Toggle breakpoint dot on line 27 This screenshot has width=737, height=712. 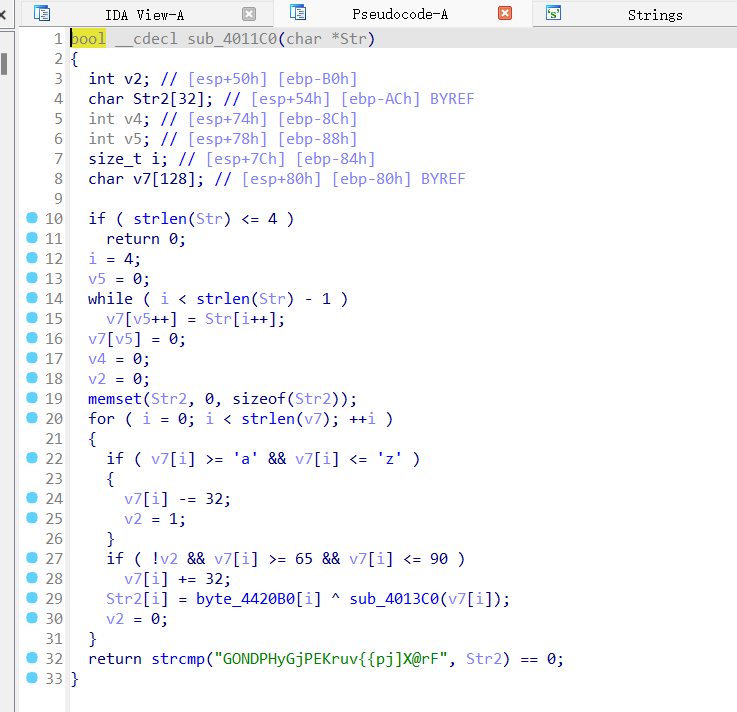coord(31,557)
